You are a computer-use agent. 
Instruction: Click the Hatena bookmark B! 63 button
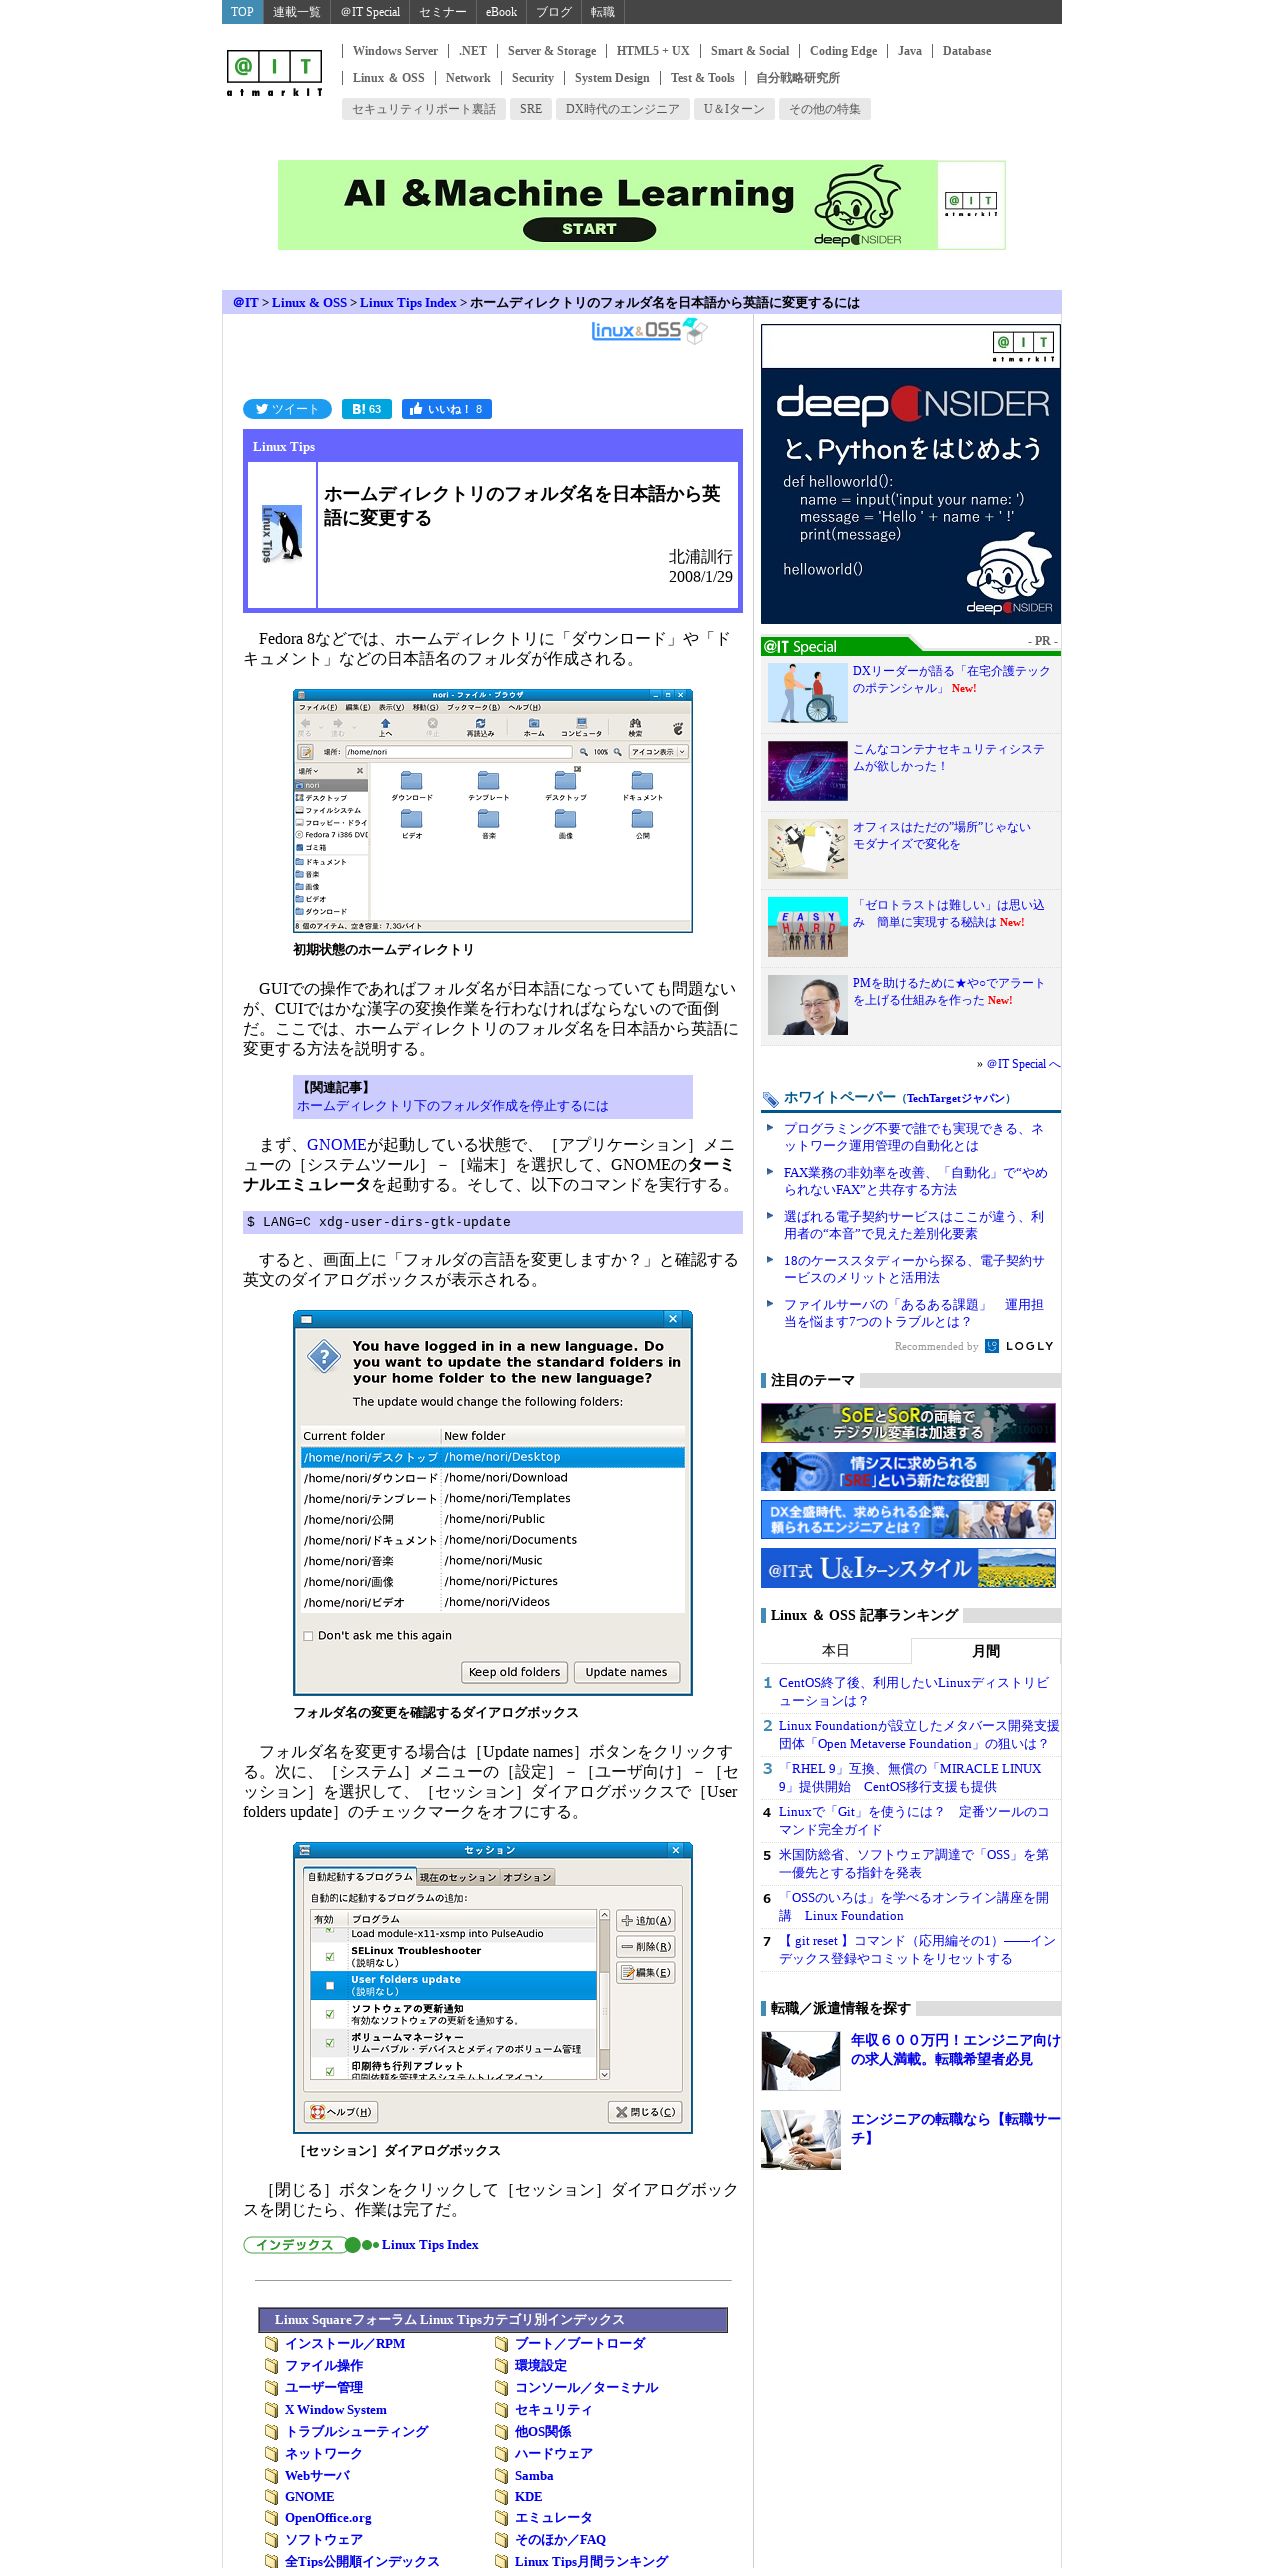pos(366,409)
